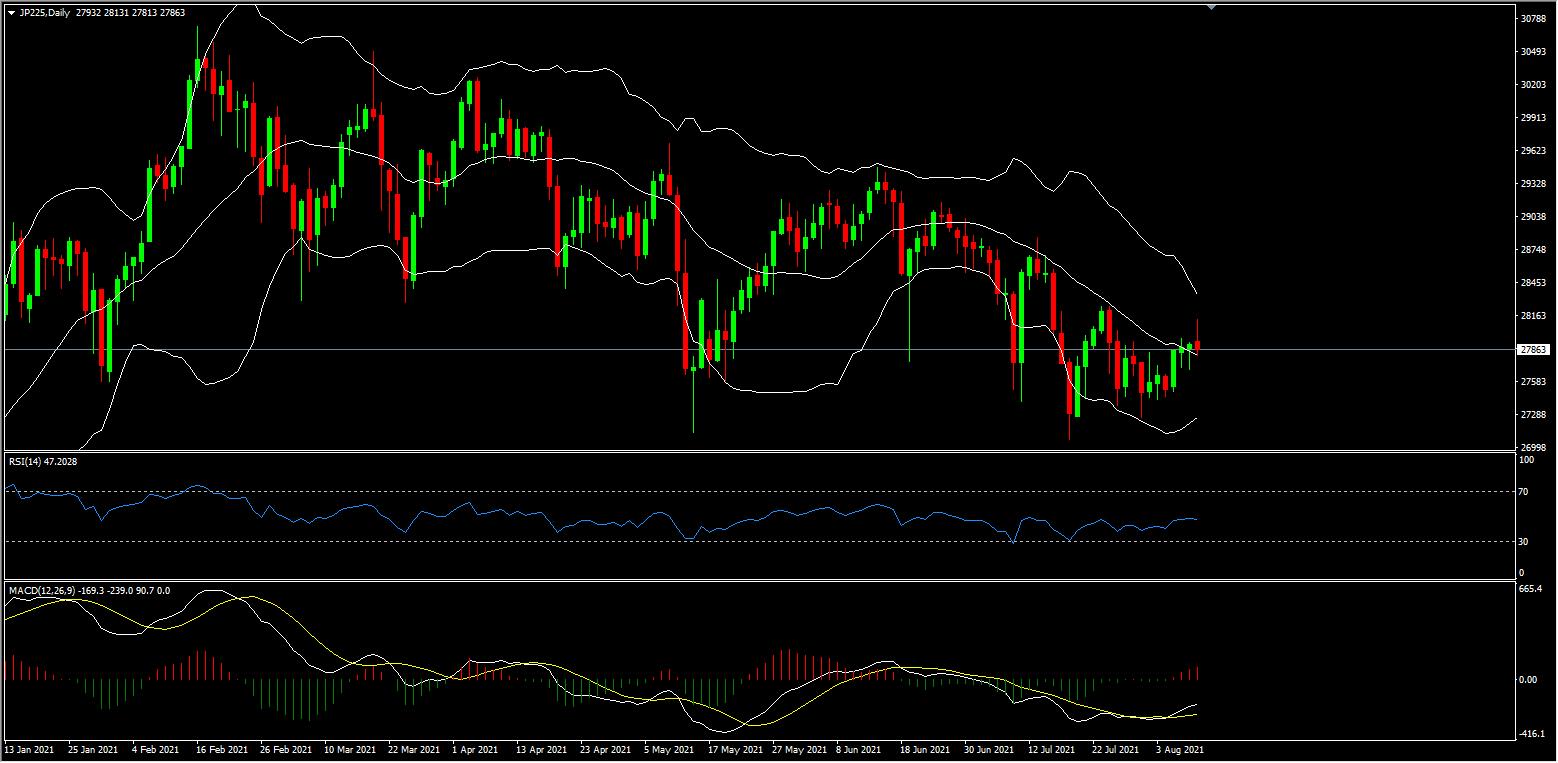1558x763 pixels.
Task: Click the 29038 price scale label
Action: point(1533,216)
